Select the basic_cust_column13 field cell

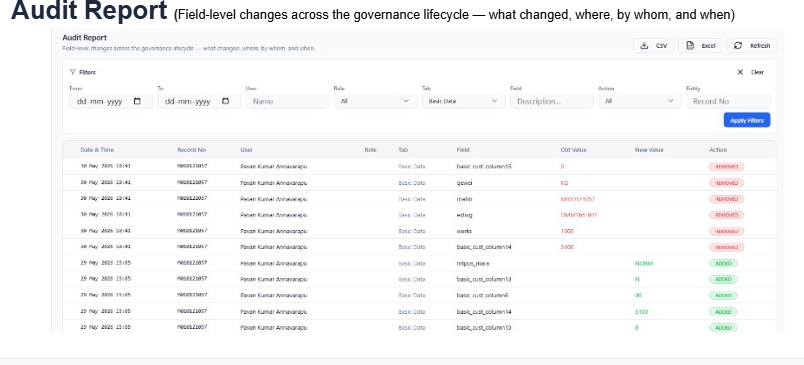click(x=484, y=279)
